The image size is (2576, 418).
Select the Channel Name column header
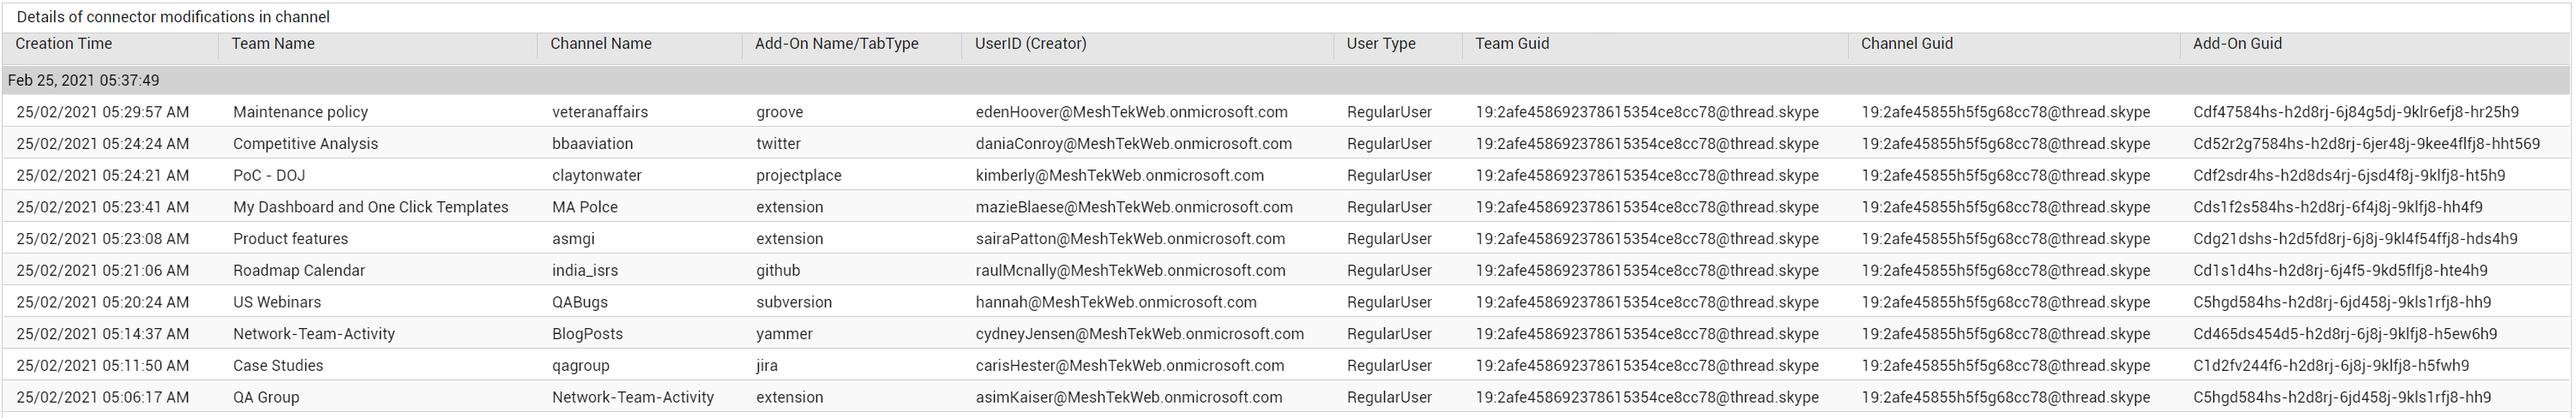pos(601,44)
